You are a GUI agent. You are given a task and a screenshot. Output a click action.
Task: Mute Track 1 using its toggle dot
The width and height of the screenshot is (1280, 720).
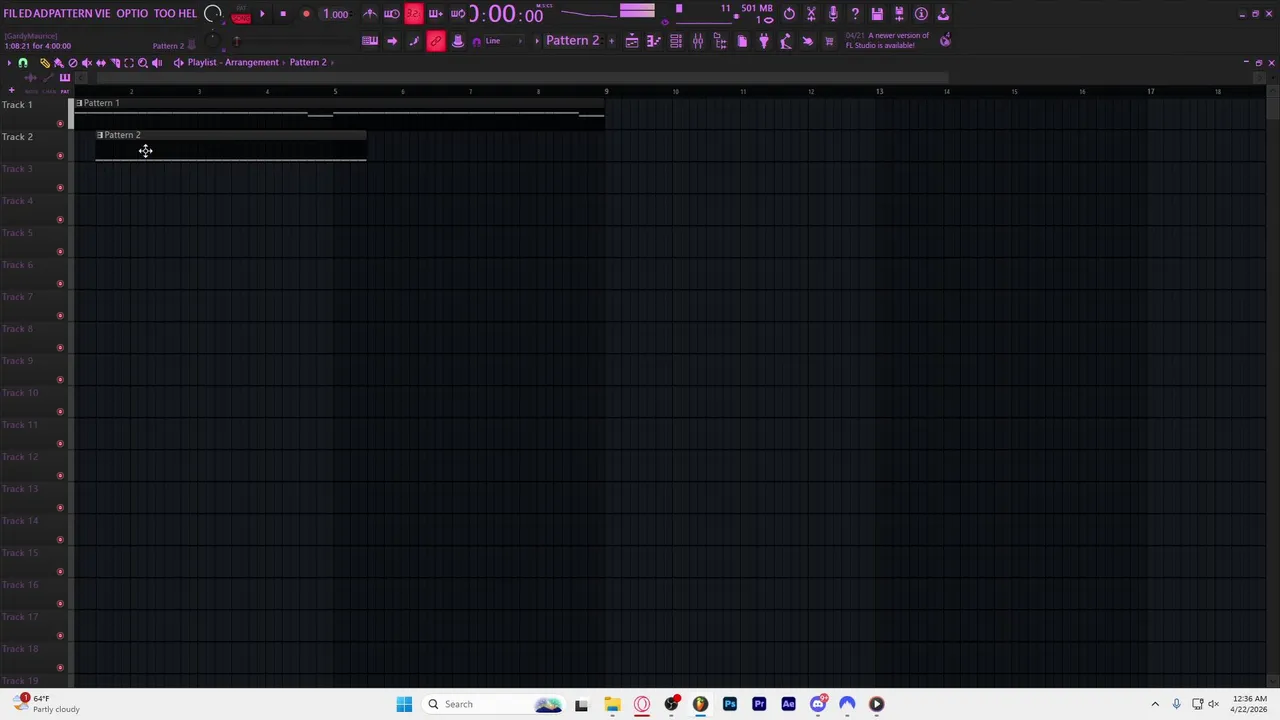[x=60, y=123]
